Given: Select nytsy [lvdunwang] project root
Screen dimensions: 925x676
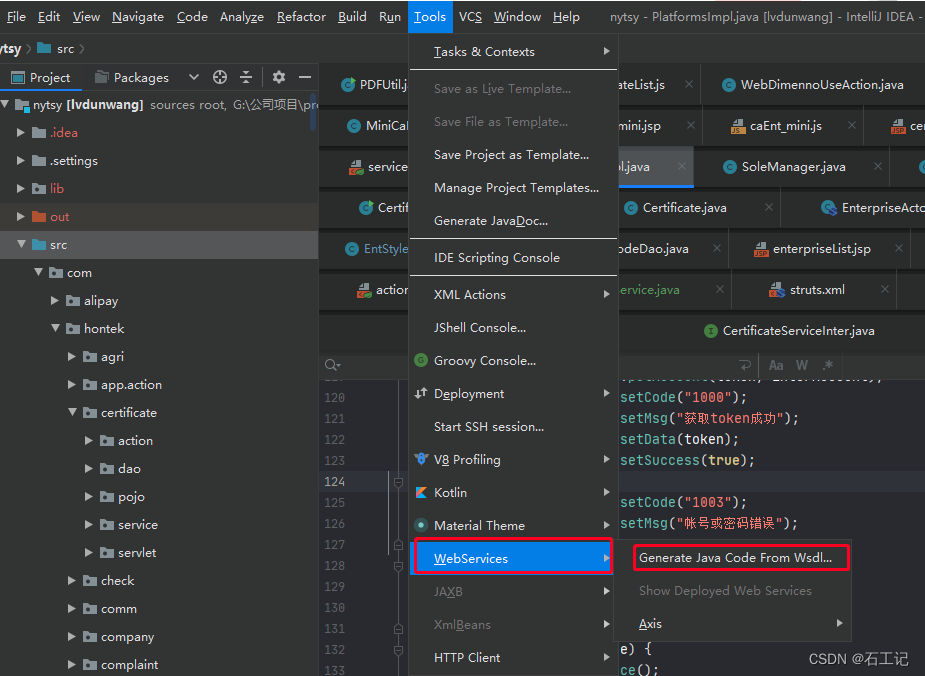Looking at the screenshot, I should (88, 104).
